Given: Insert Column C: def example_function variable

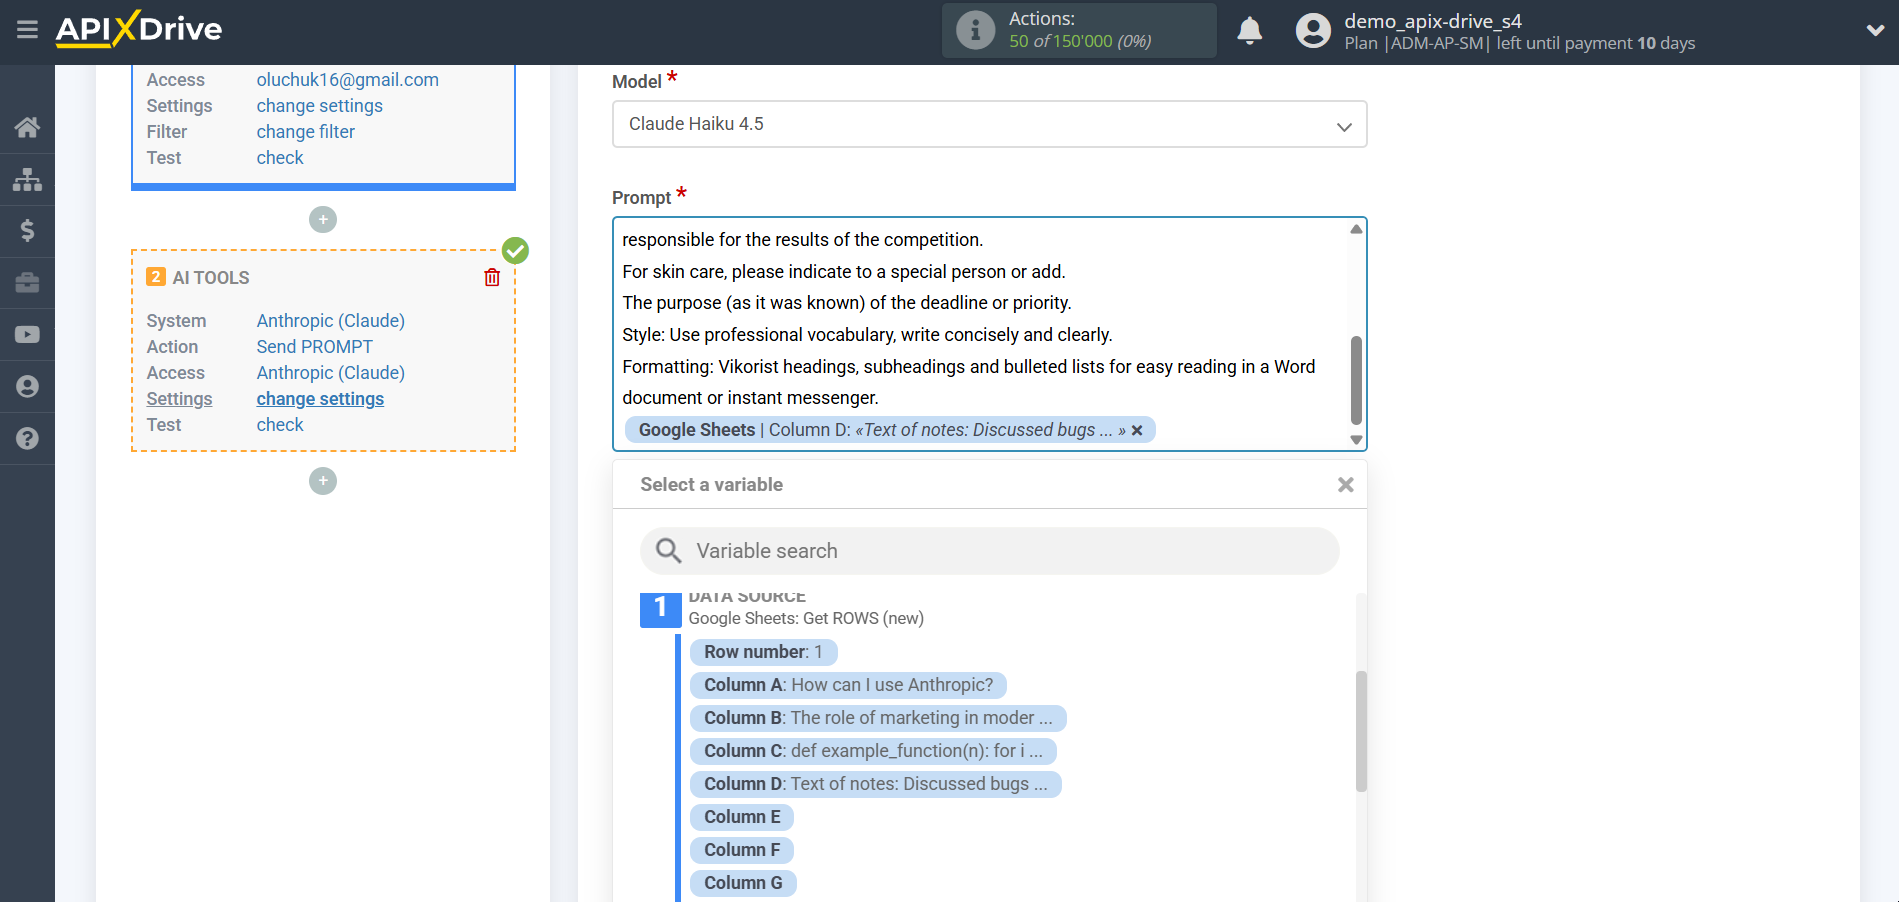Looking at the screenshot, I should point(873,751).
